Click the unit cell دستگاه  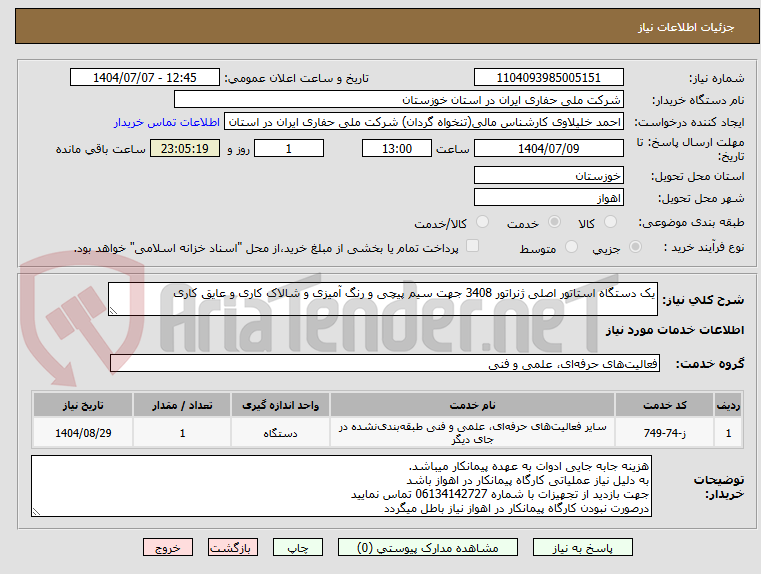point(281,433)
